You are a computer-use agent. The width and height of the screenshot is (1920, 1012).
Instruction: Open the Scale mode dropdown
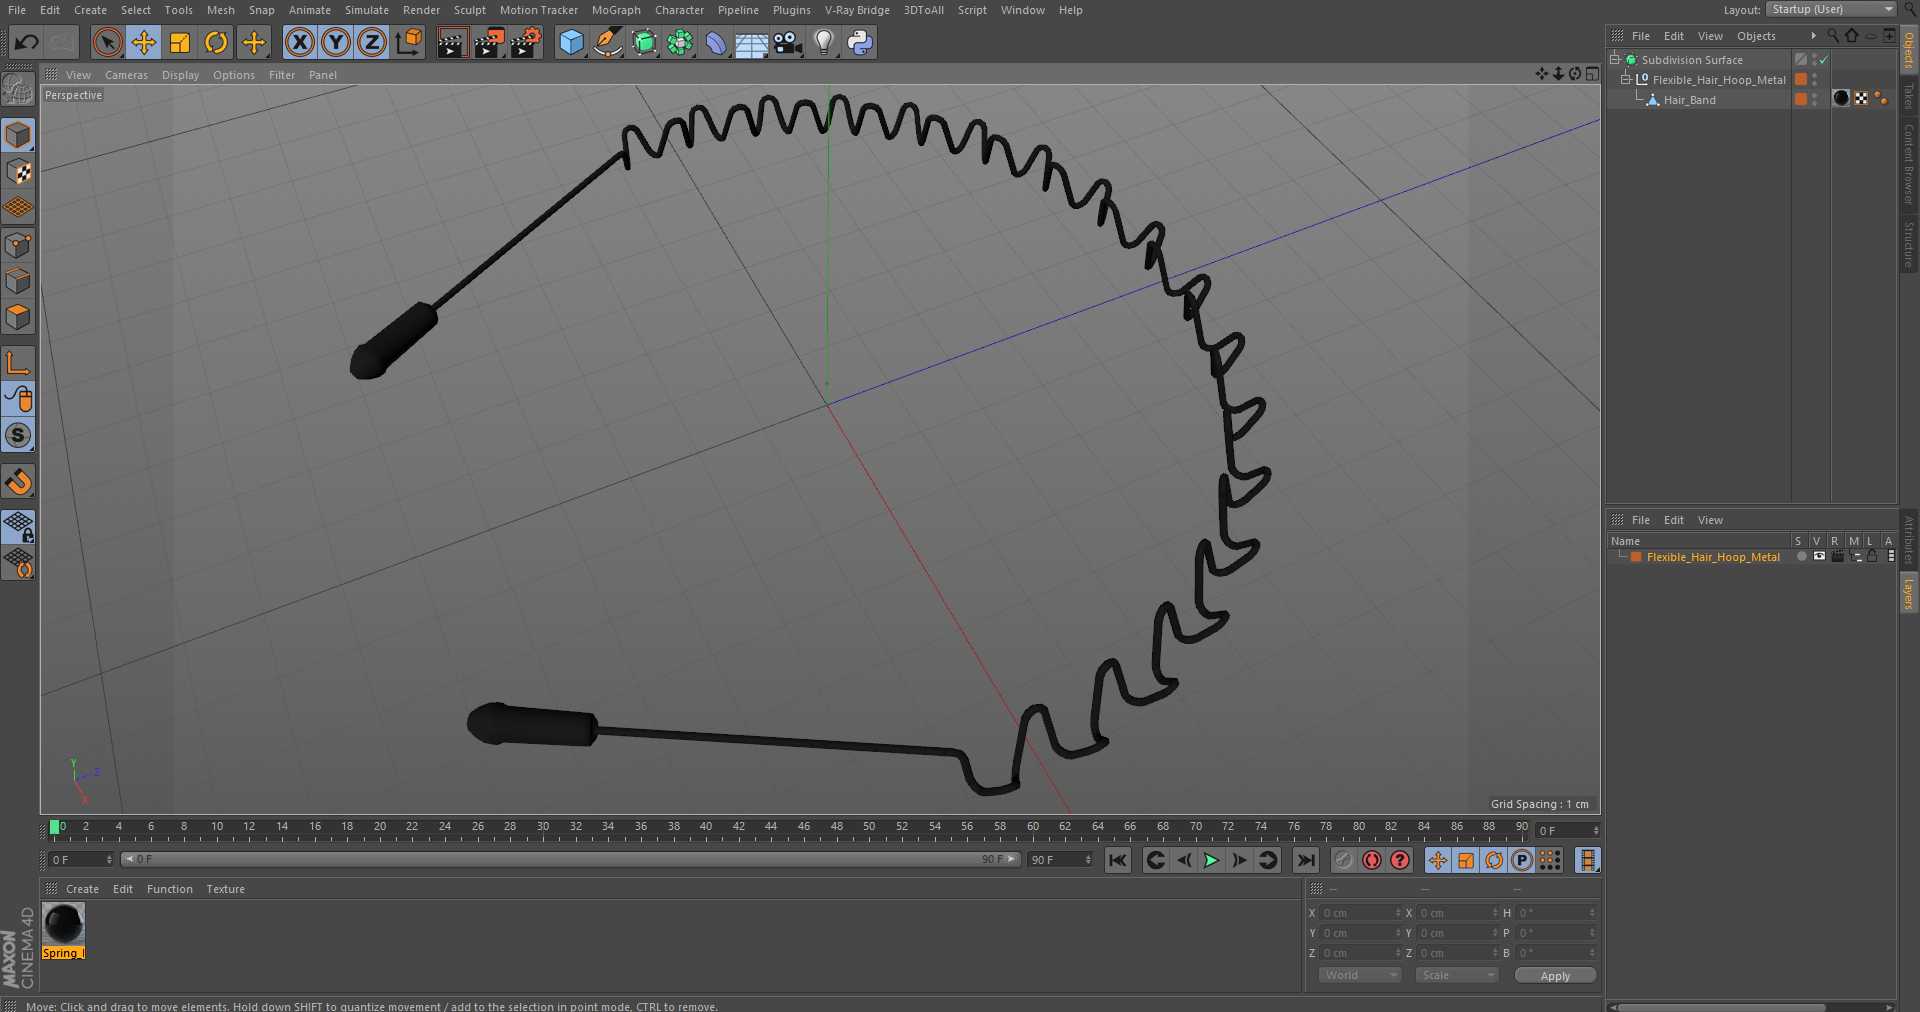(1456, 975)
